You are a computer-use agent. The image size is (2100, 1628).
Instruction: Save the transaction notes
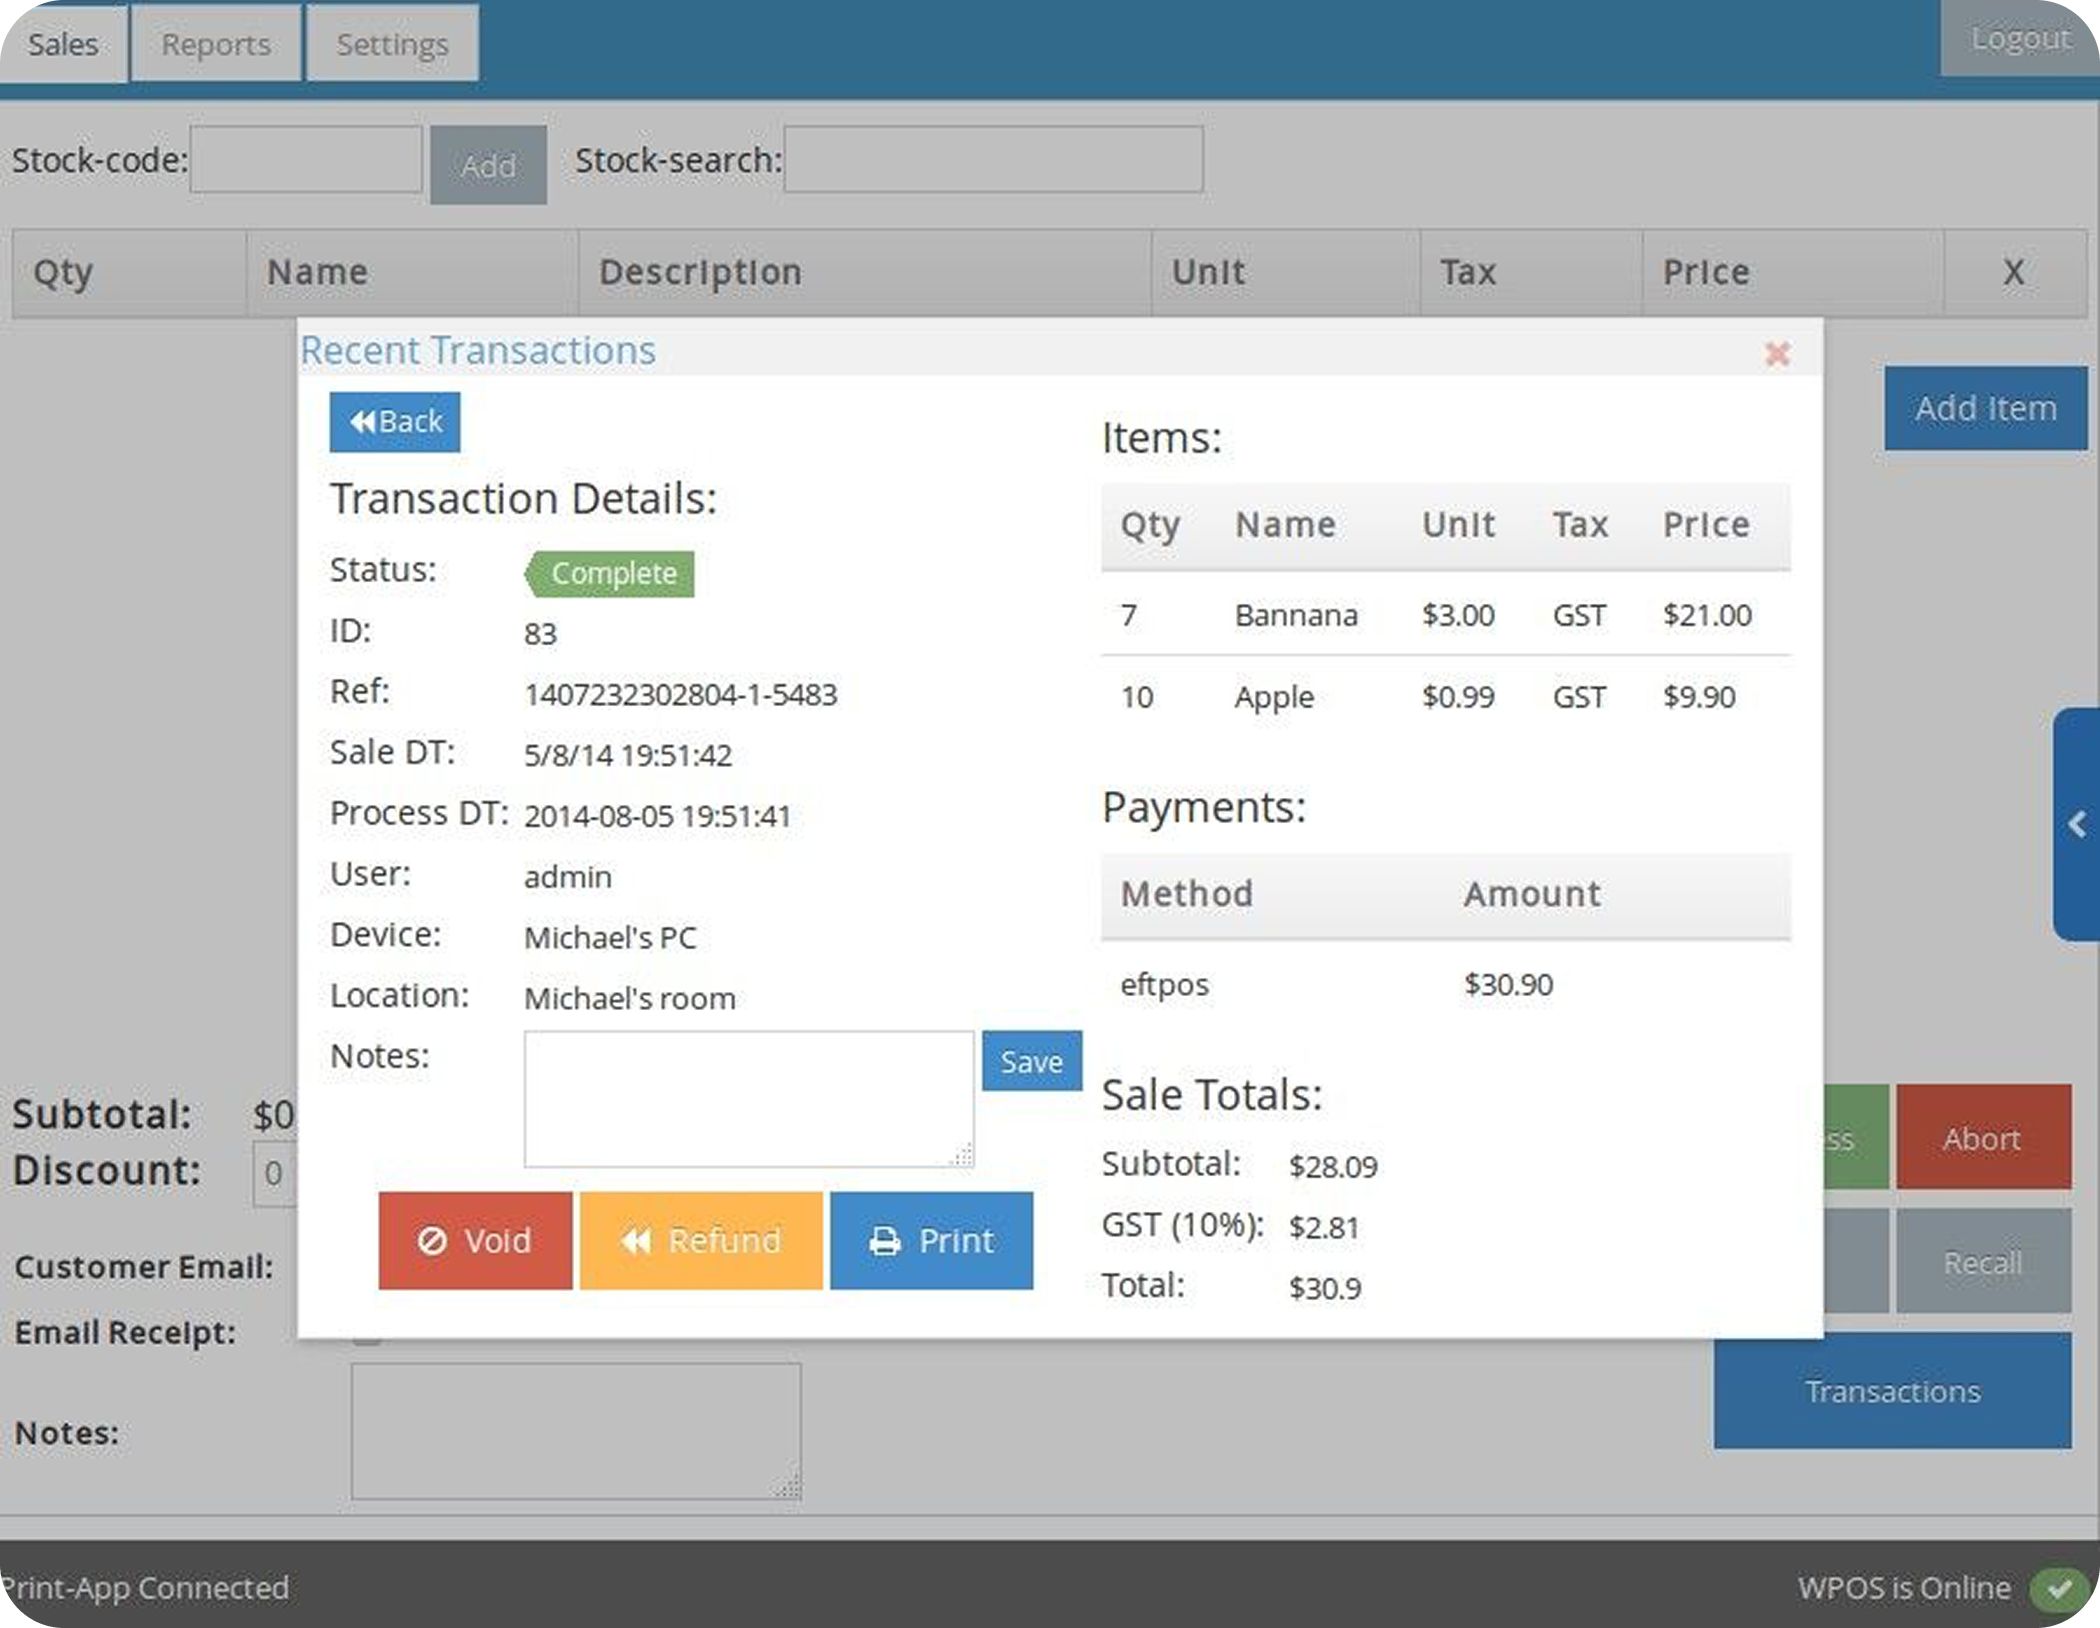tap(1031, 1061)
